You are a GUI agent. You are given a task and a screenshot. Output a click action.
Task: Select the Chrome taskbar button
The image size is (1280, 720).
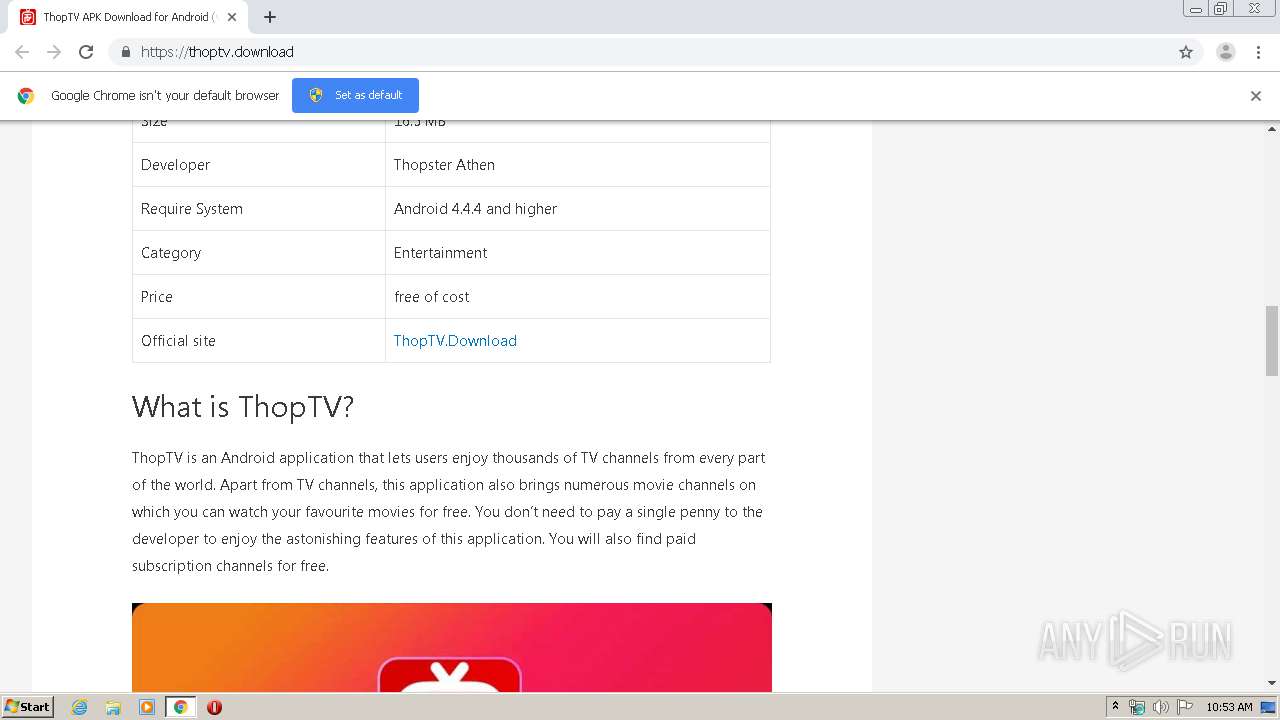point(180,707)
